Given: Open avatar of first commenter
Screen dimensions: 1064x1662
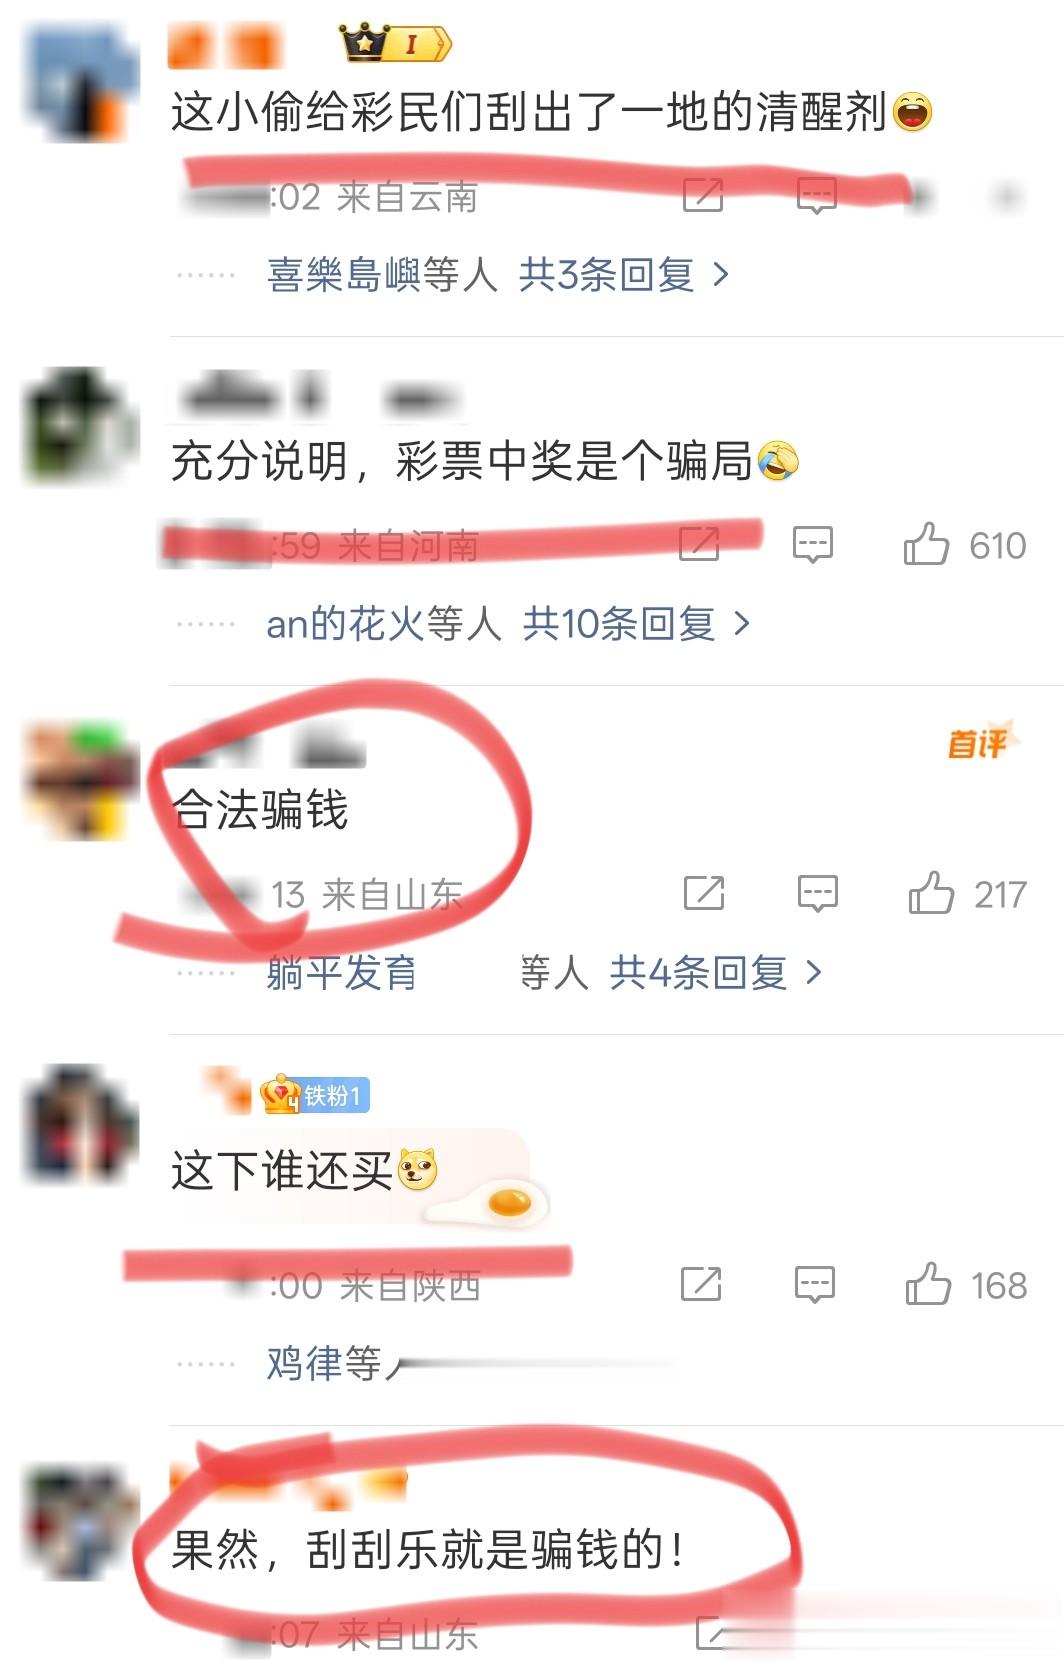Looking at the screenshot, I should click(79, 85).
